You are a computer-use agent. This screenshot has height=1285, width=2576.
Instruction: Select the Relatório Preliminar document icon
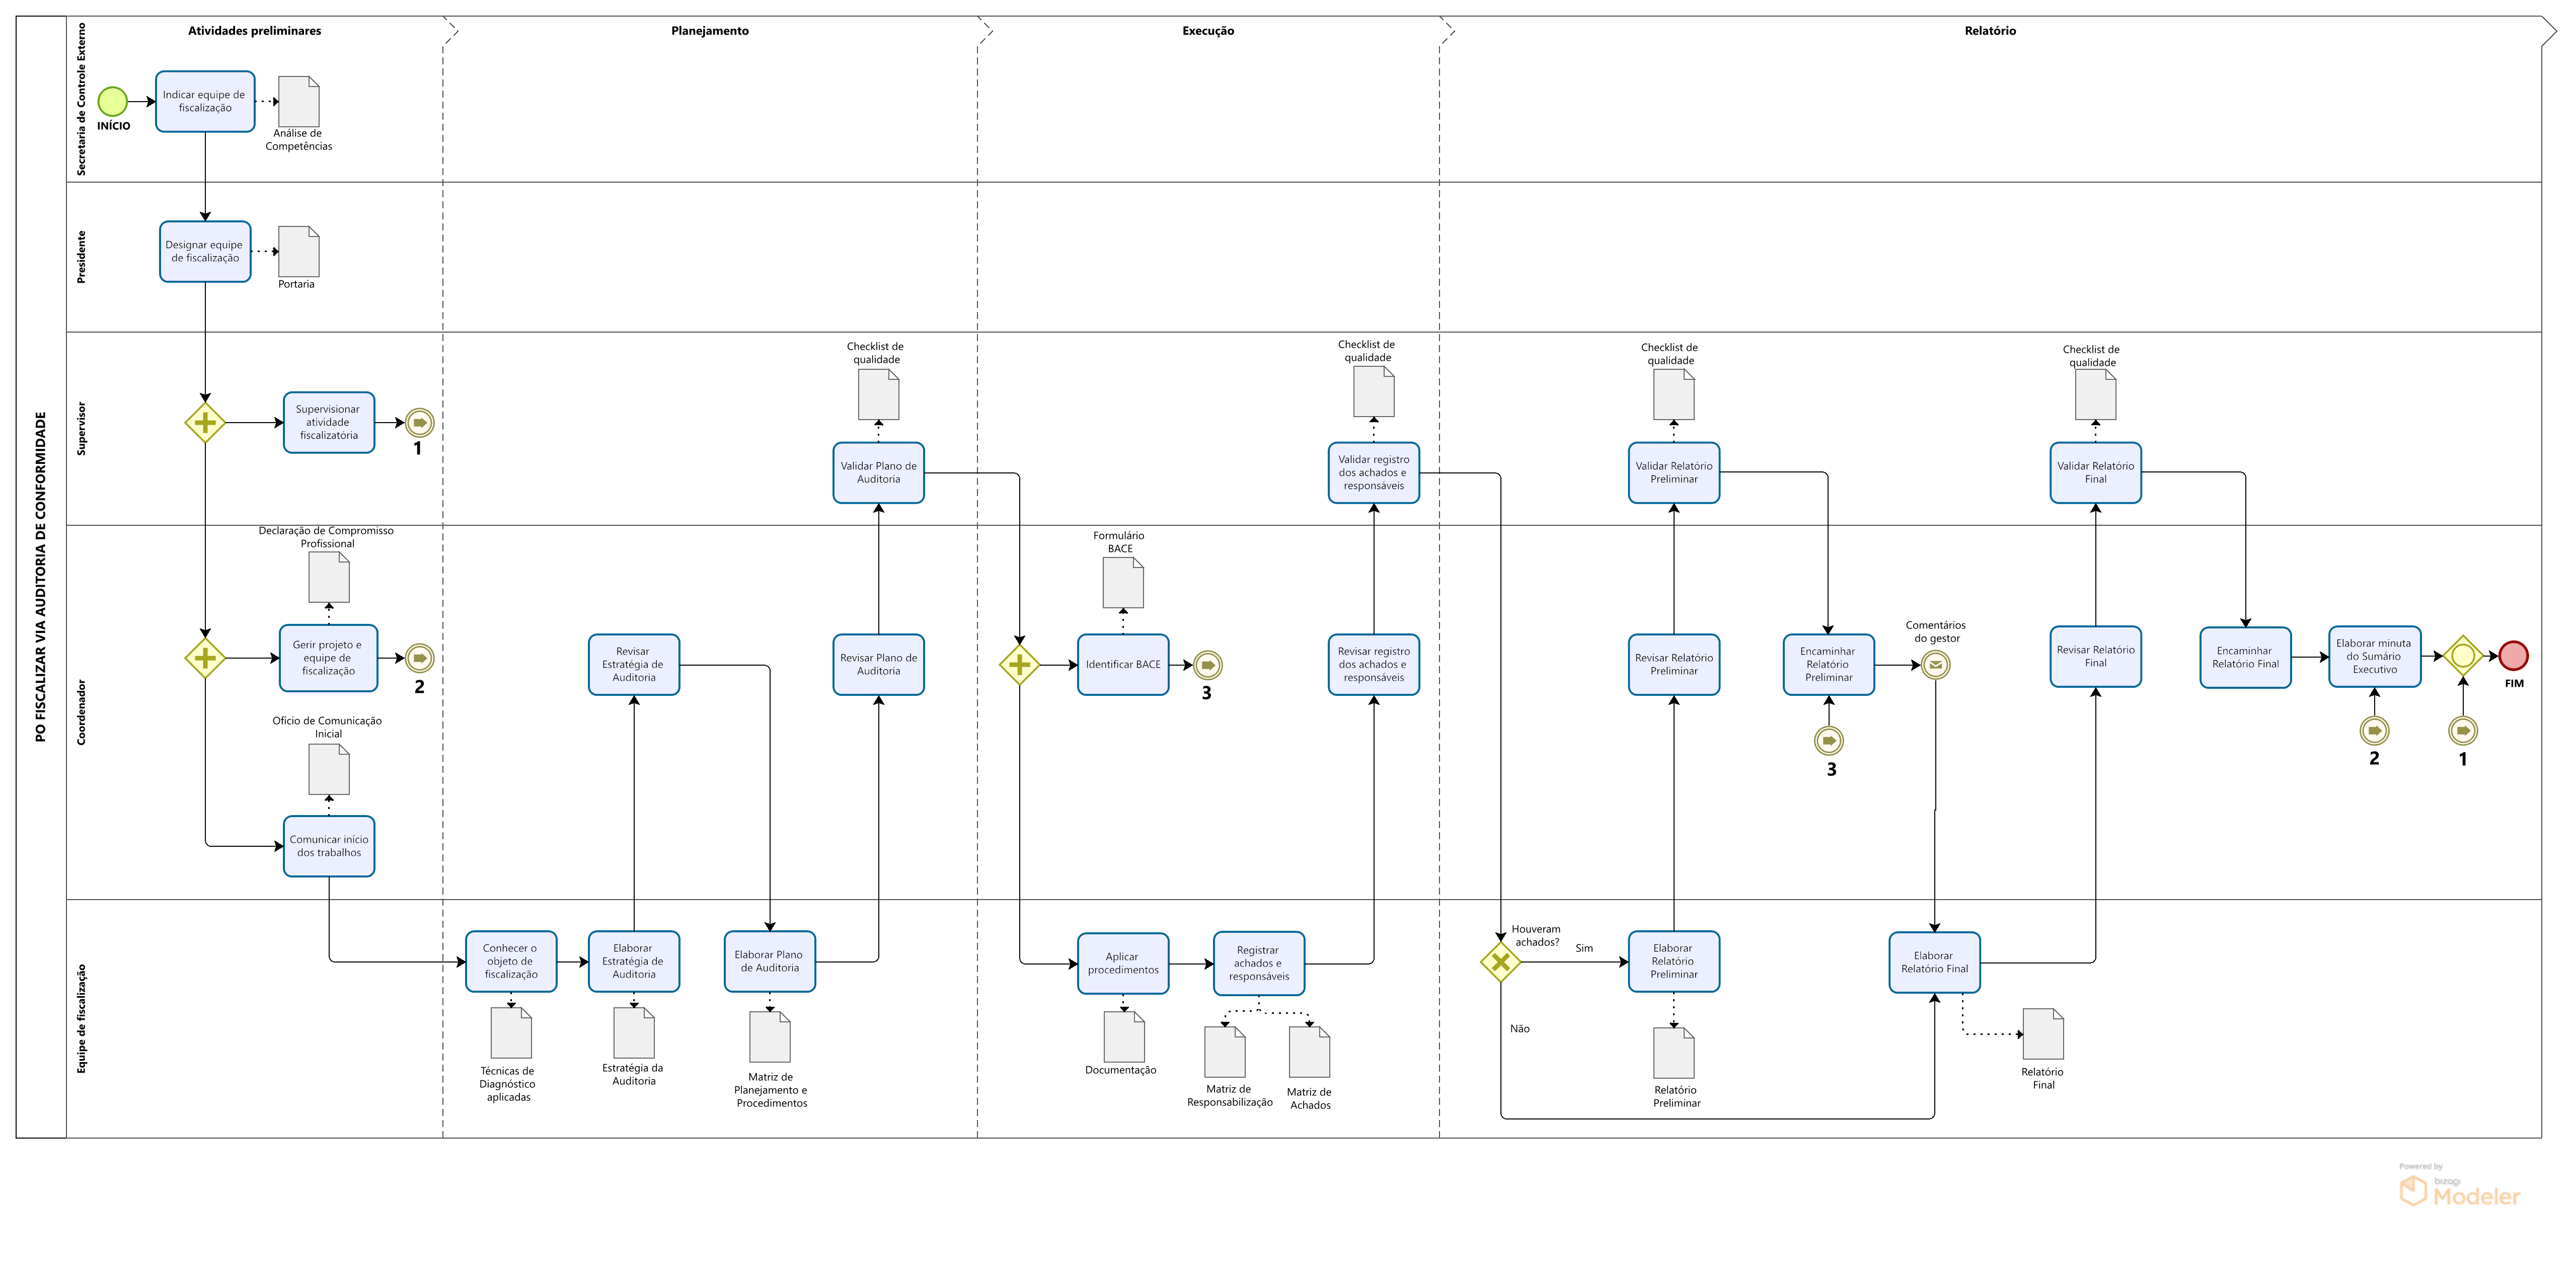click(1674, 1053)
